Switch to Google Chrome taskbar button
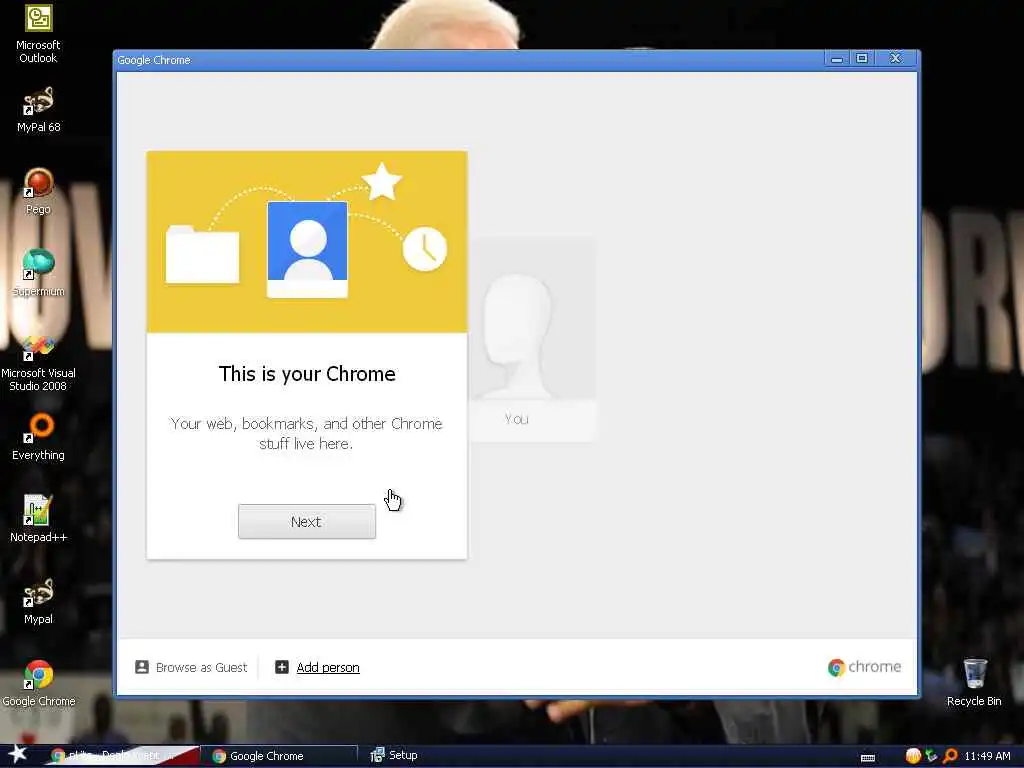The width and height of the screenshot is (1024, 768). point(280,756)
